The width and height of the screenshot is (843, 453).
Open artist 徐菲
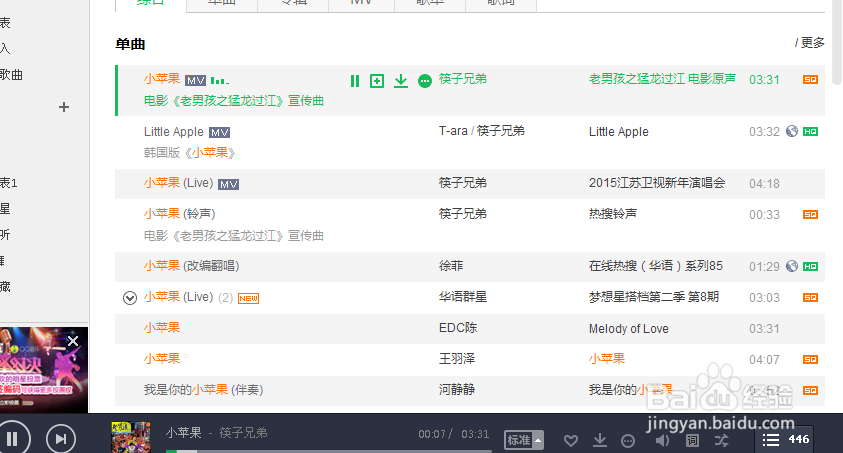[x=451, y=266]
